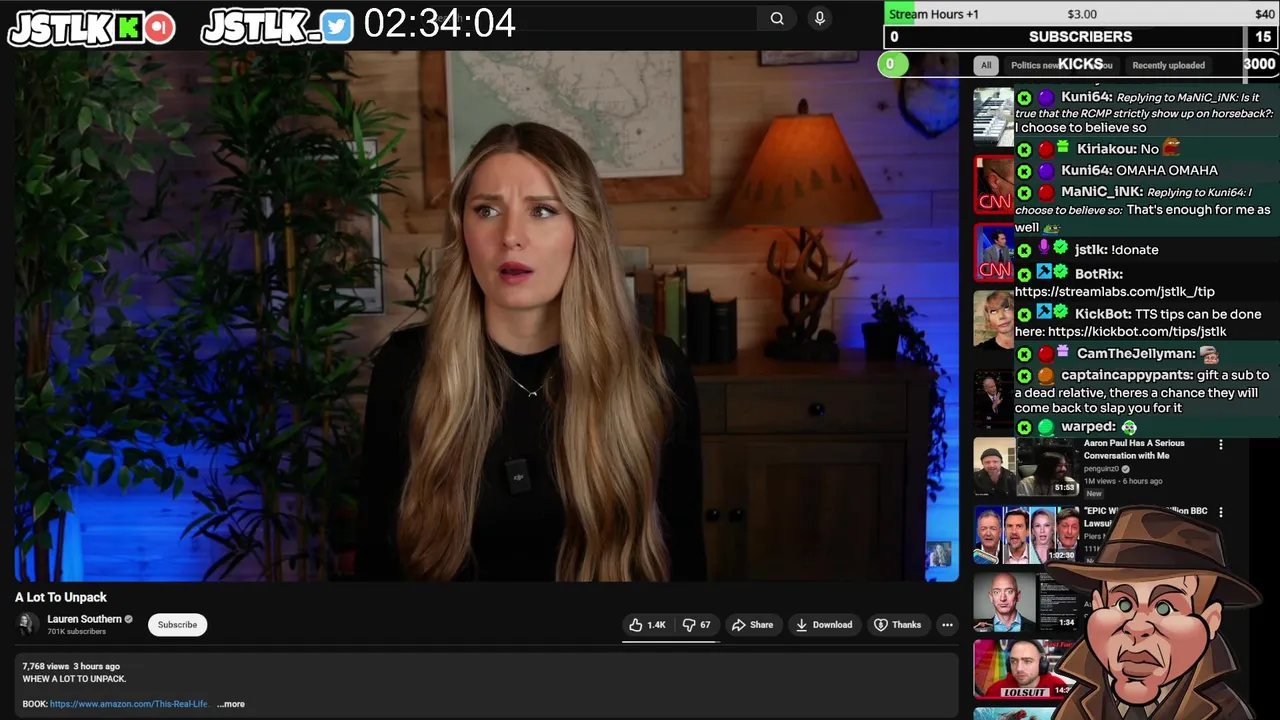Open the CNN thumbnail with a man in a suit

[994, 252]
